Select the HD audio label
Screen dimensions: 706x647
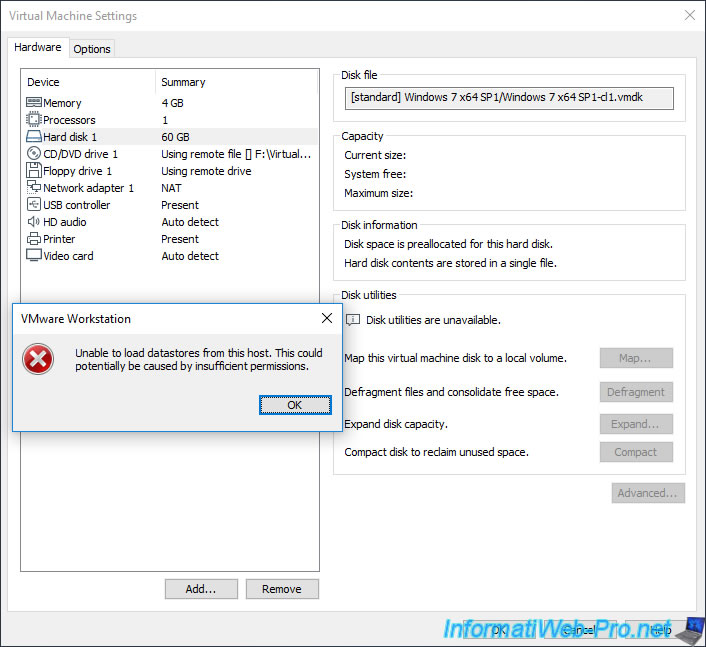[65, 222]
